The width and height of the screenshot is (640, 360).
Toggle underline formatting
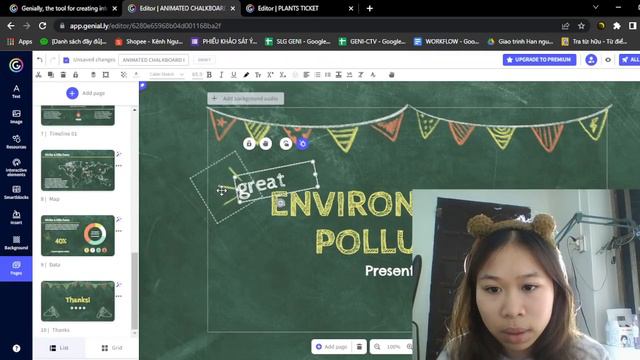pos(233,75)
